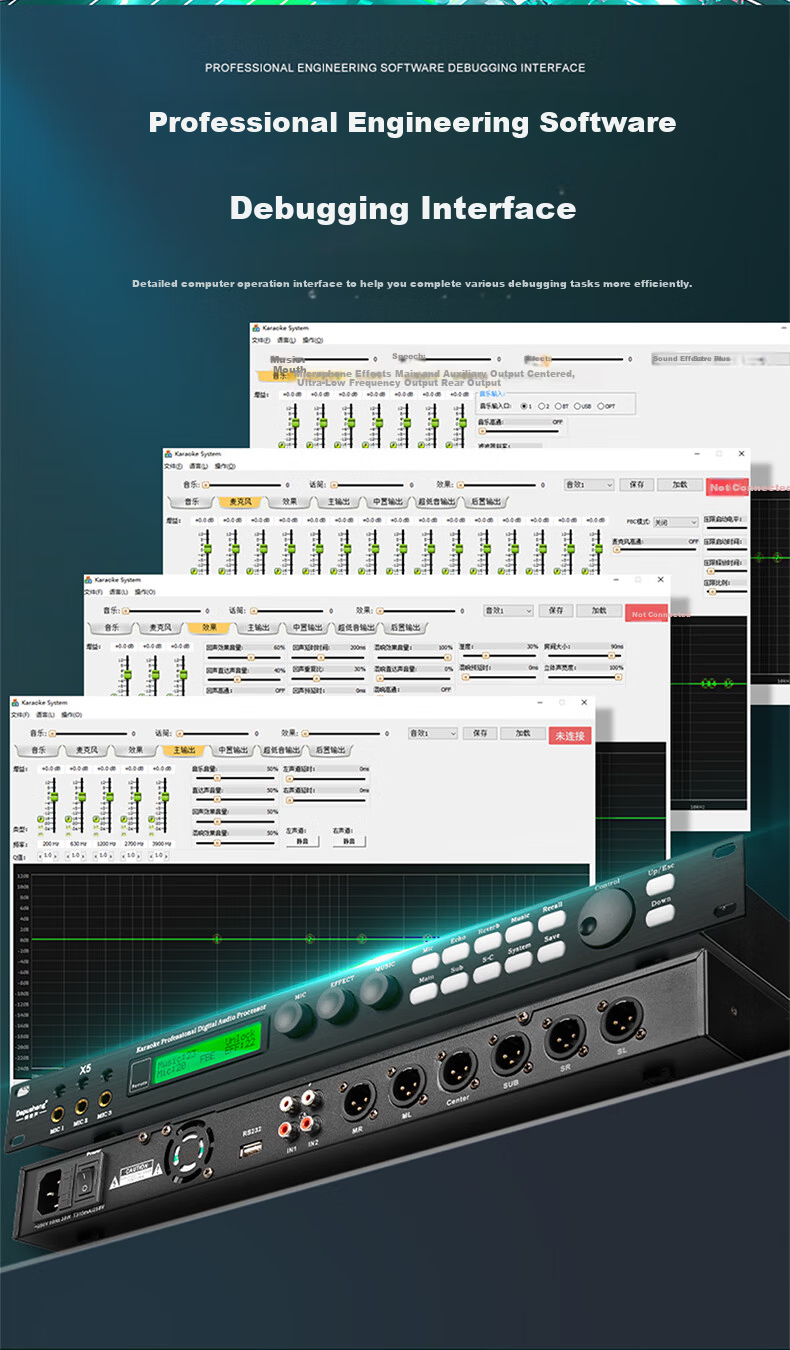
Task: Expand the 音效1 dropdown in the front window
Action: [433, 733]
